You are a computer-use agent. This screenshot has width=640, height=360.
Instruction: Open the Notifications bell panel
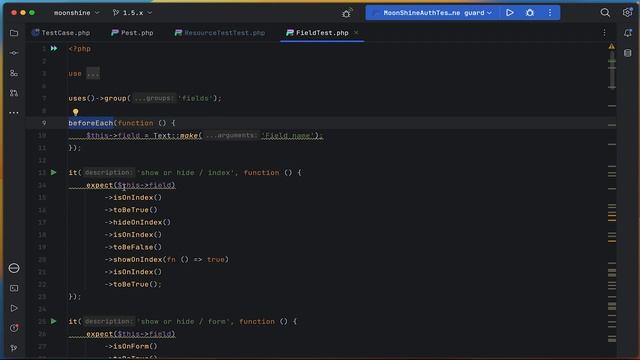click(628, 33)
